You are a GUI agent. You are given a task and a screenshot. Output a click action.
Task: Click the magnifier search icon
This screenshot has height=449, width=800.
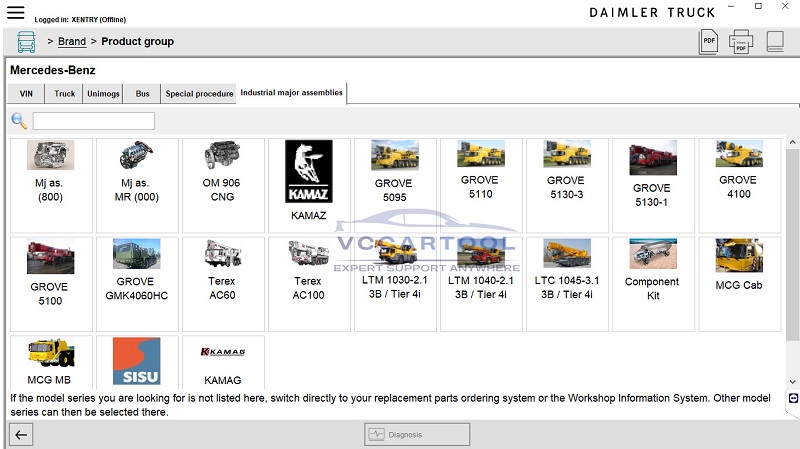(19, 121)
